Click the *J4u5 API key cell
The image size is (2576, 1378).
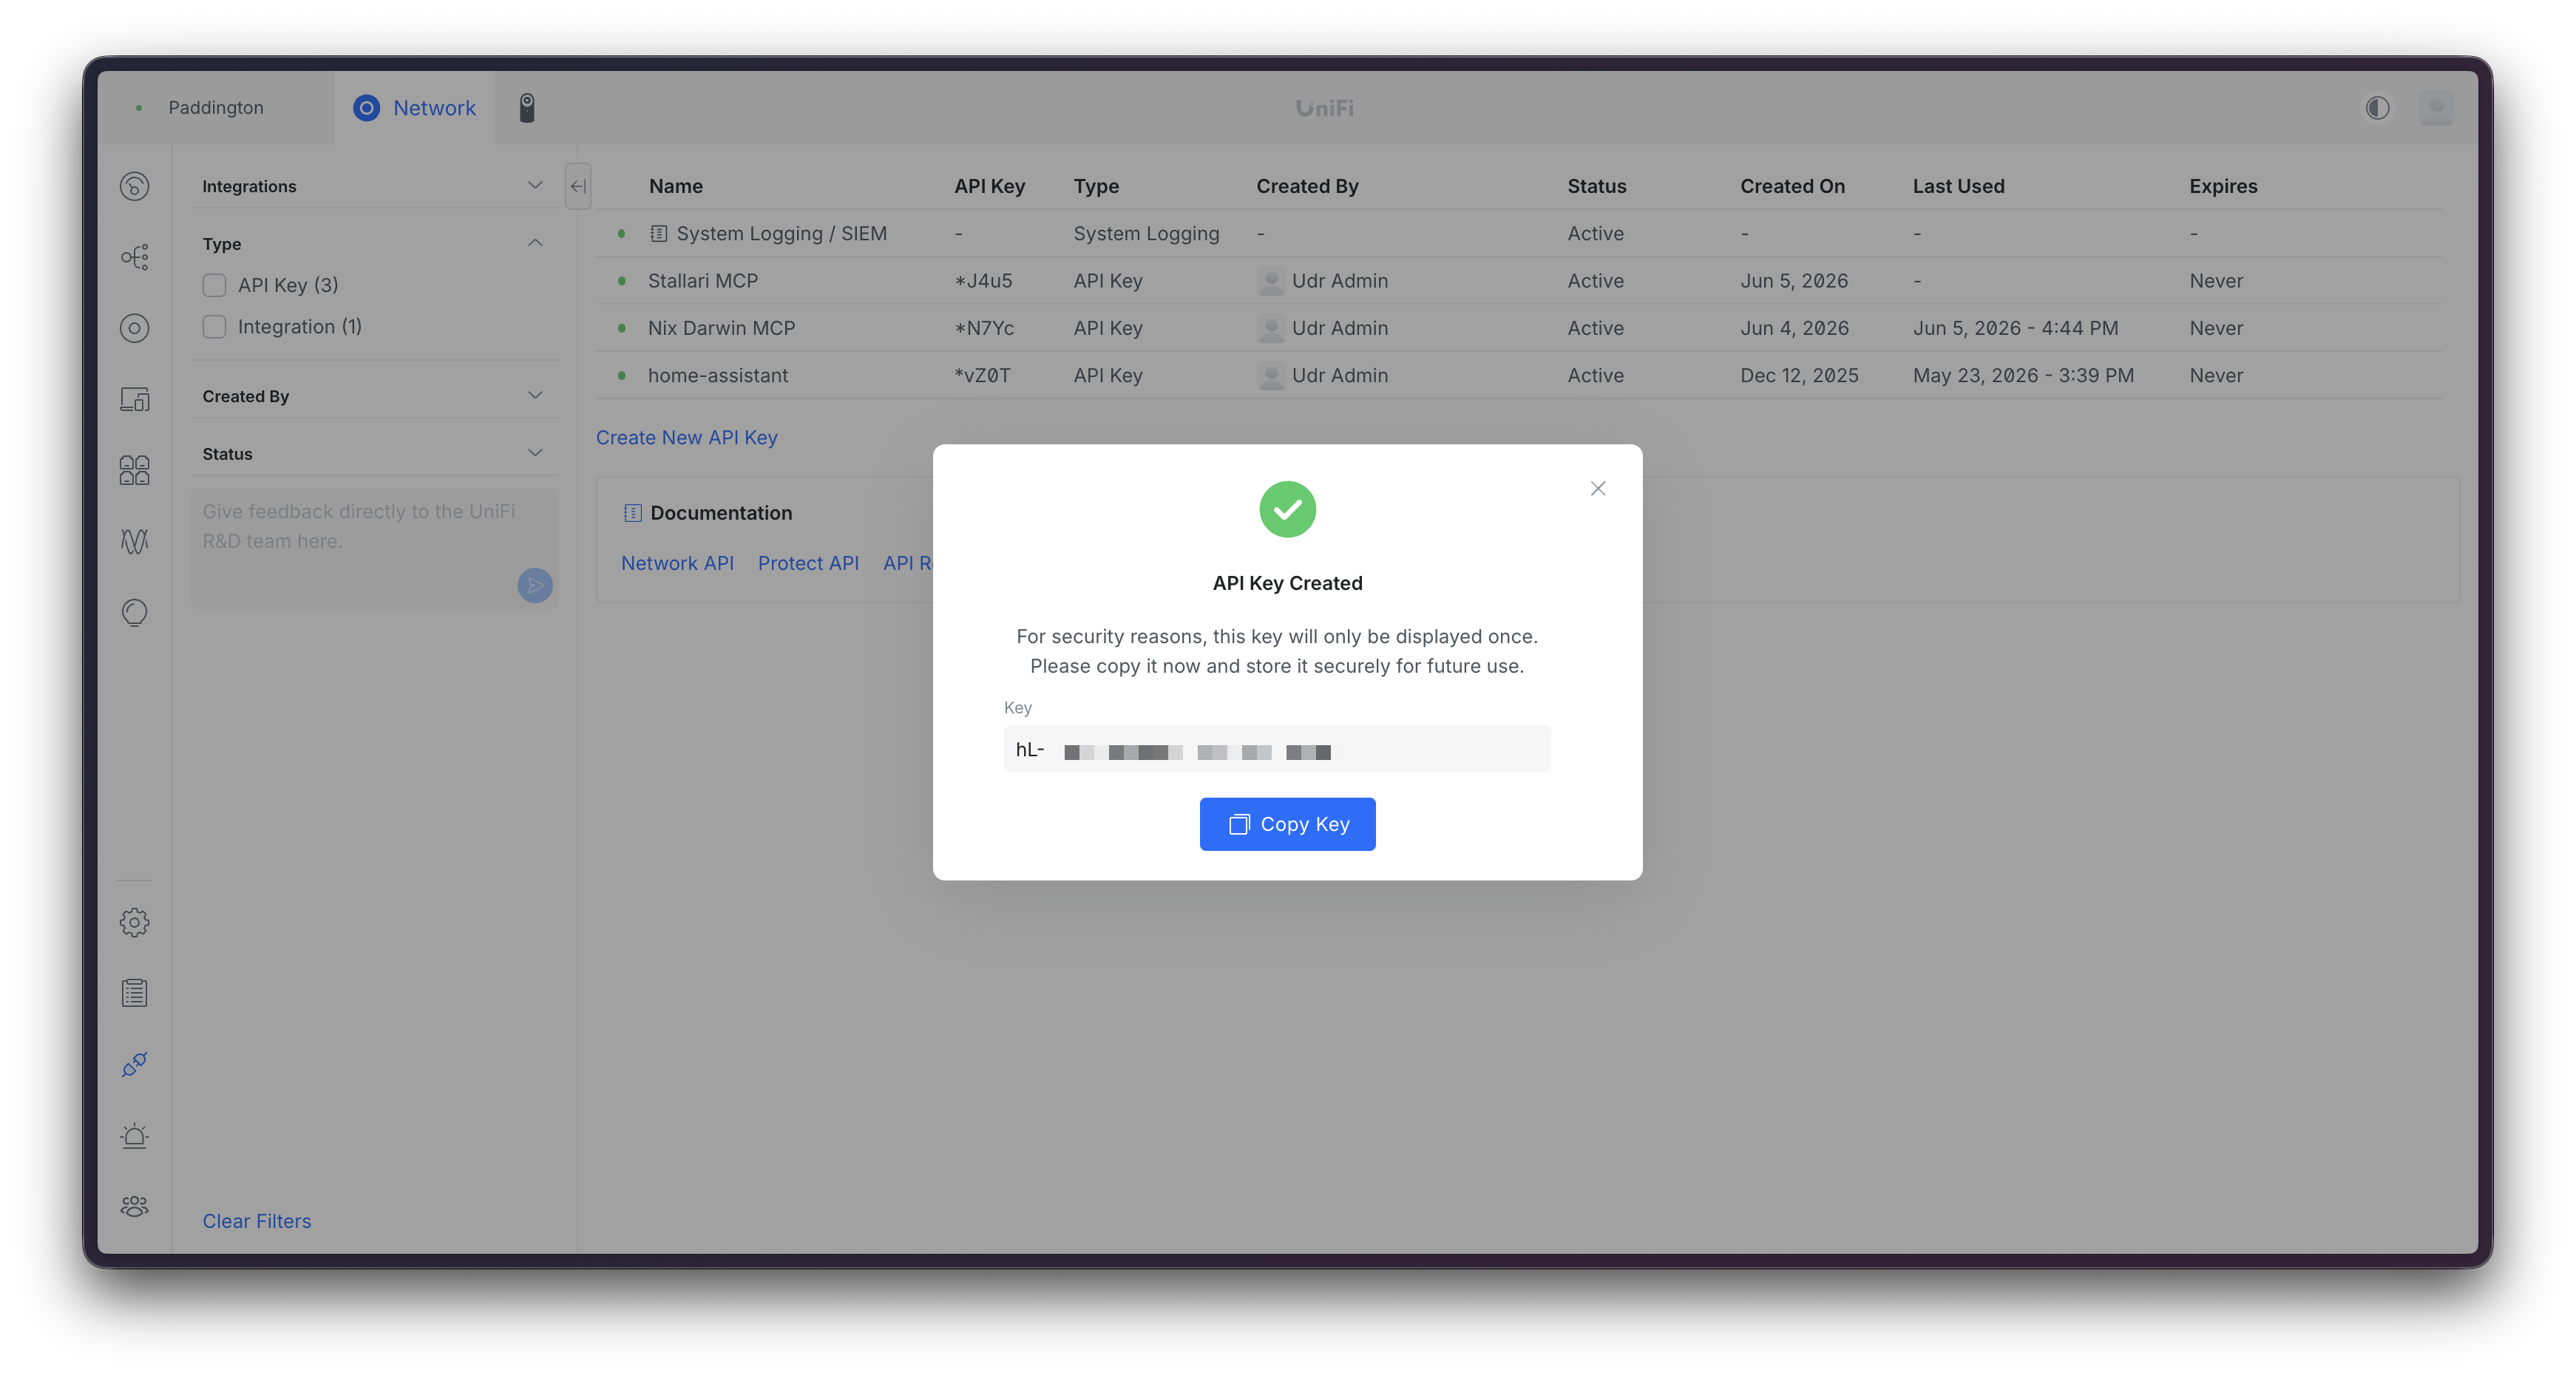point(983,281)
